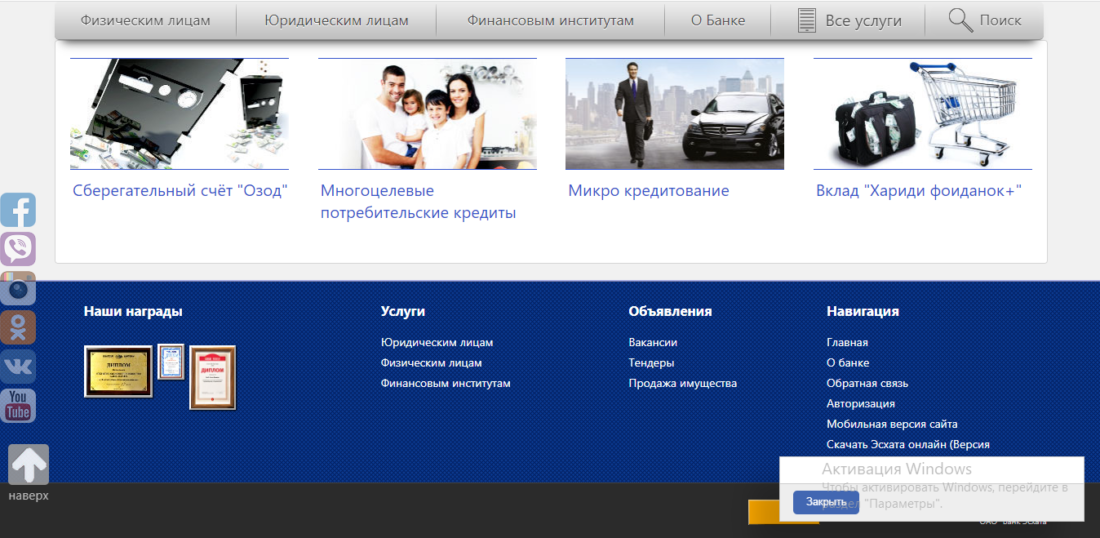Click the 'Микро кредитование' link
This screenshot has height=538, width=1100.
pyautogui.click(x=648, y=190)
